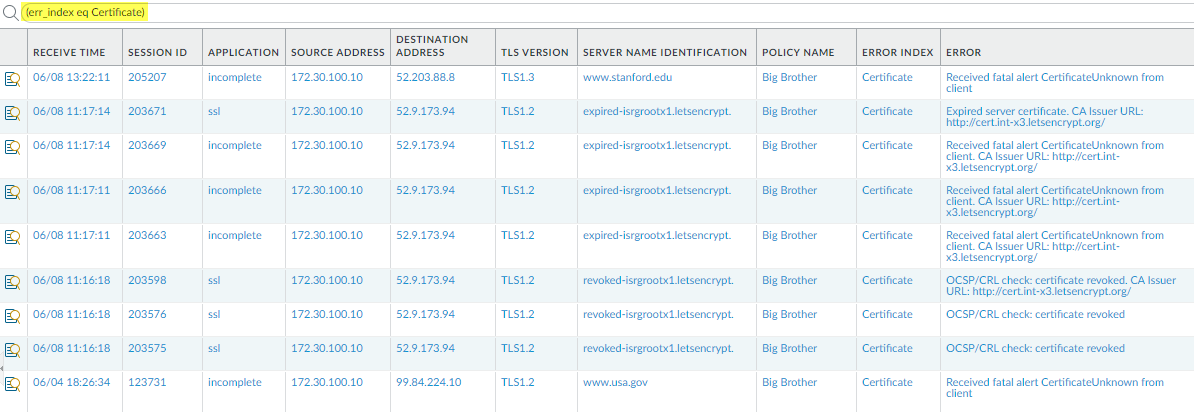Click the Error Index column header

coord(897,52)
